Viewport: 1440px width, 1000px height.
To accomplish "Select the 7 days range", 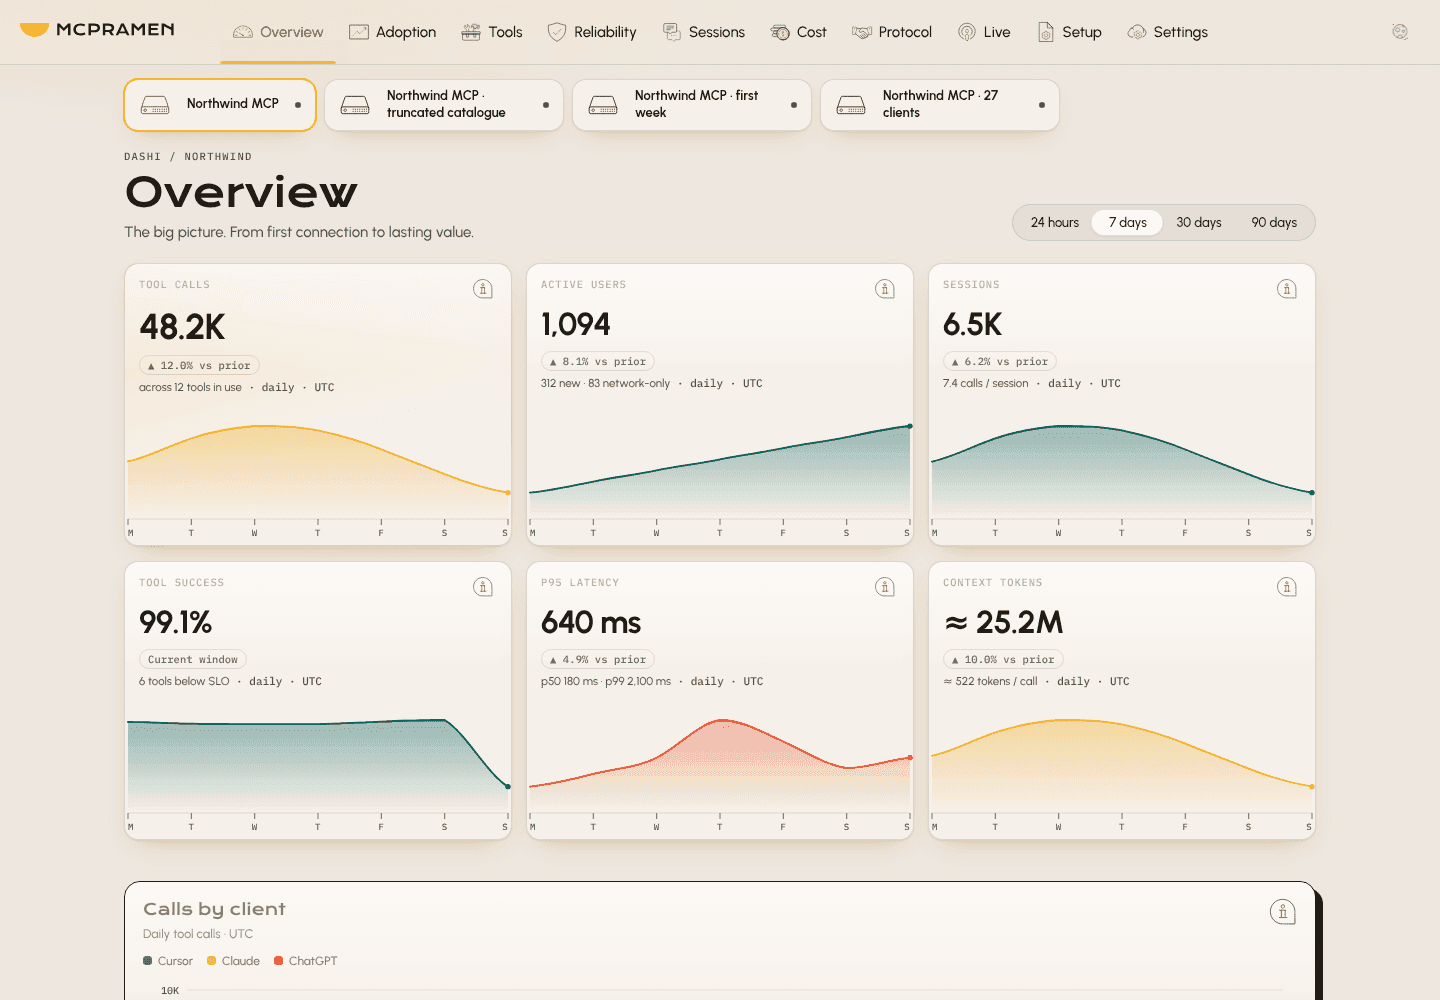I will point(1127,222).
